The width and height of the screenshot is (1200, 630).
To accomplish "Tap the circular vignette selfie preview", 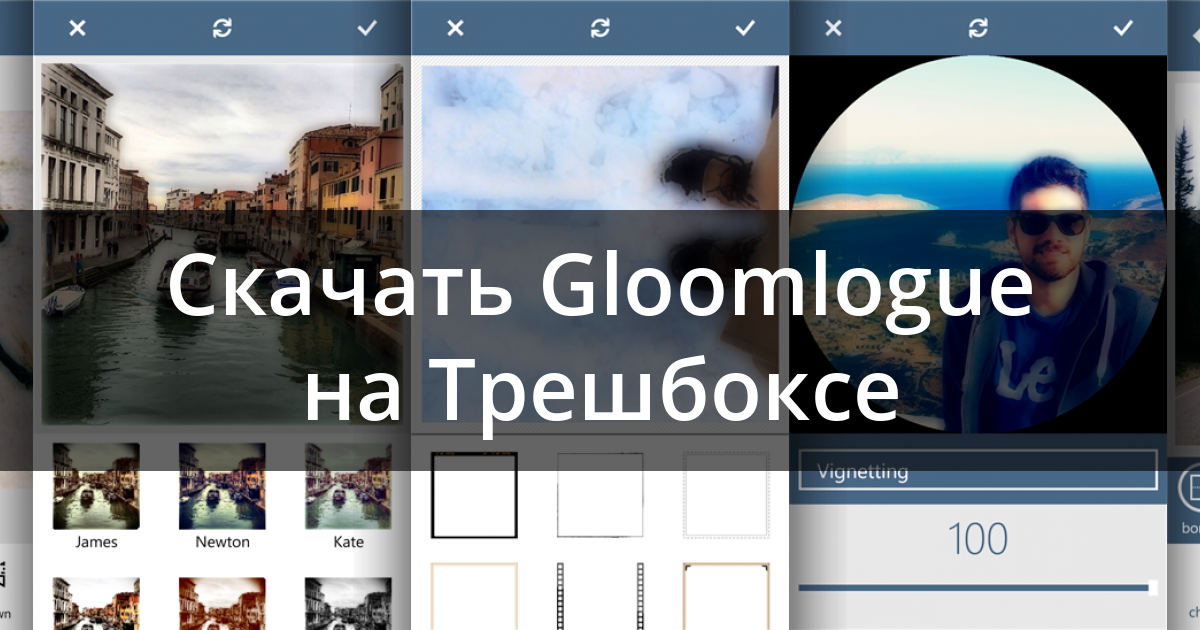I will coord(978,245).
